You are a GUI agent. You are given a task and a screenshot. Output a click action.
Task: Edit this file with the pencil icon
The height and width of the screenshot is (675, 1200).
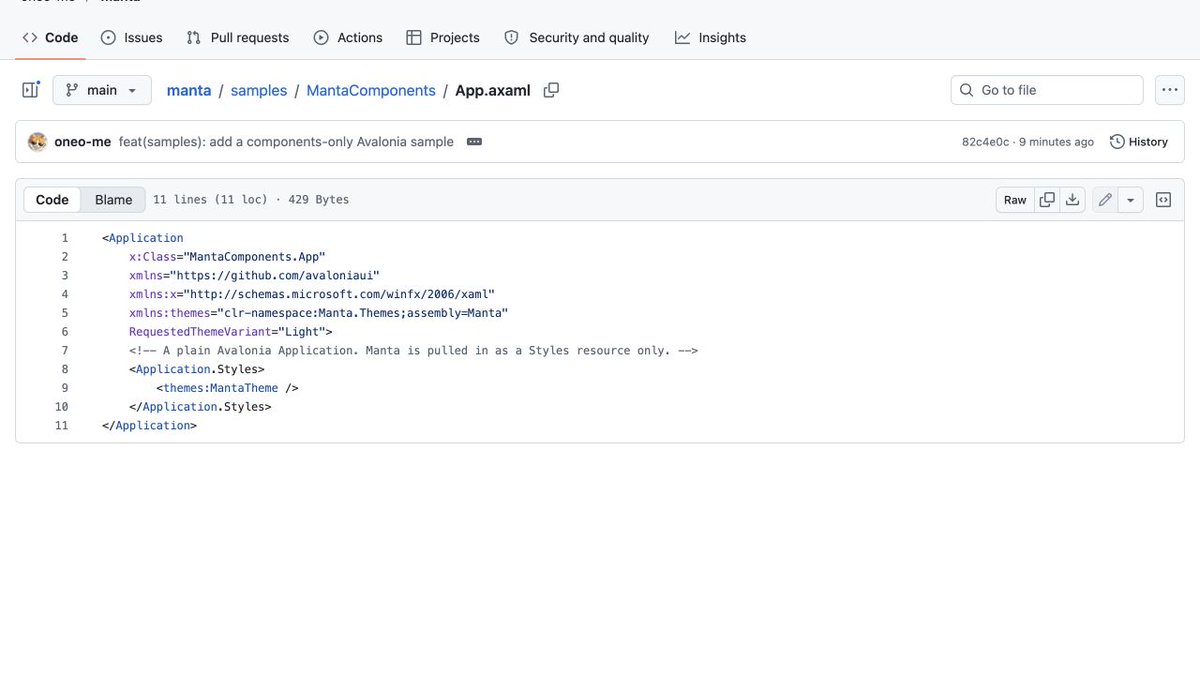point(1105,200)
